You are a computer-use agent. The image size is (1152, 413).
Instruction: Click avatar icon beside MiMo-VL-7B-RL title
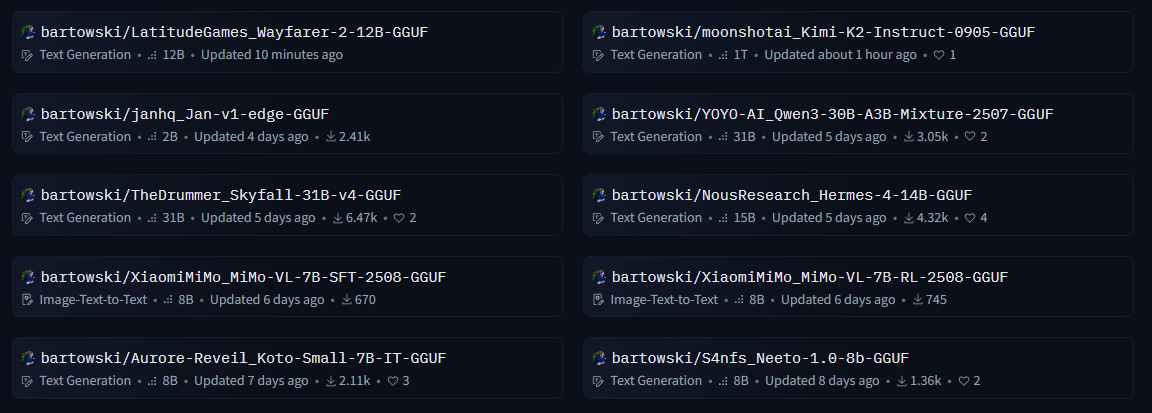coord(599,277)
